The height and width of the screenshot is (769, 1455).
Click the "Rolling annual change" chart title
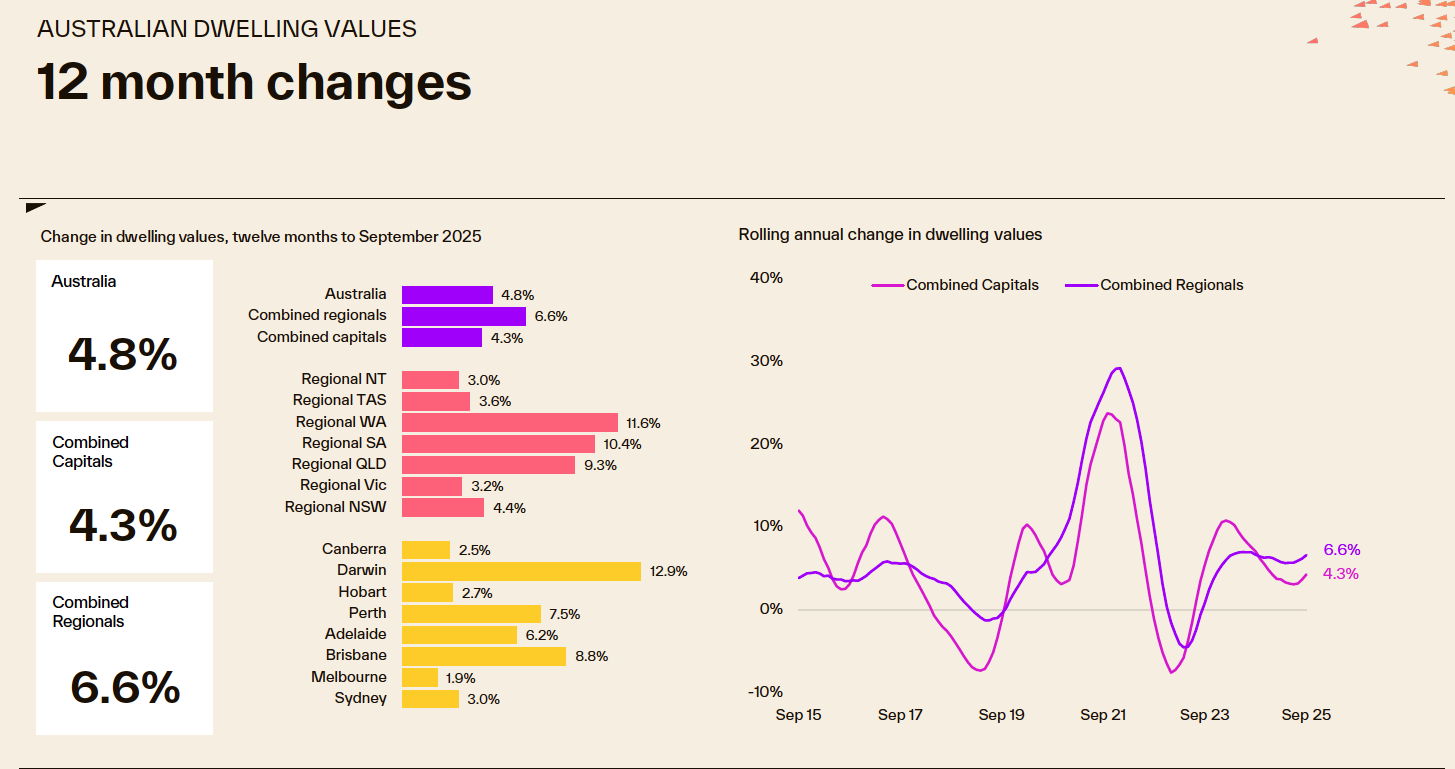(890, 235)
